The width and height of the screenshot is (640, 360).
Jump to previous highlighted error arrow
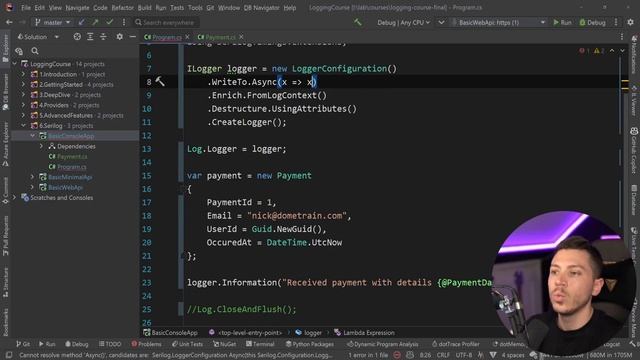tap(612, 51)
